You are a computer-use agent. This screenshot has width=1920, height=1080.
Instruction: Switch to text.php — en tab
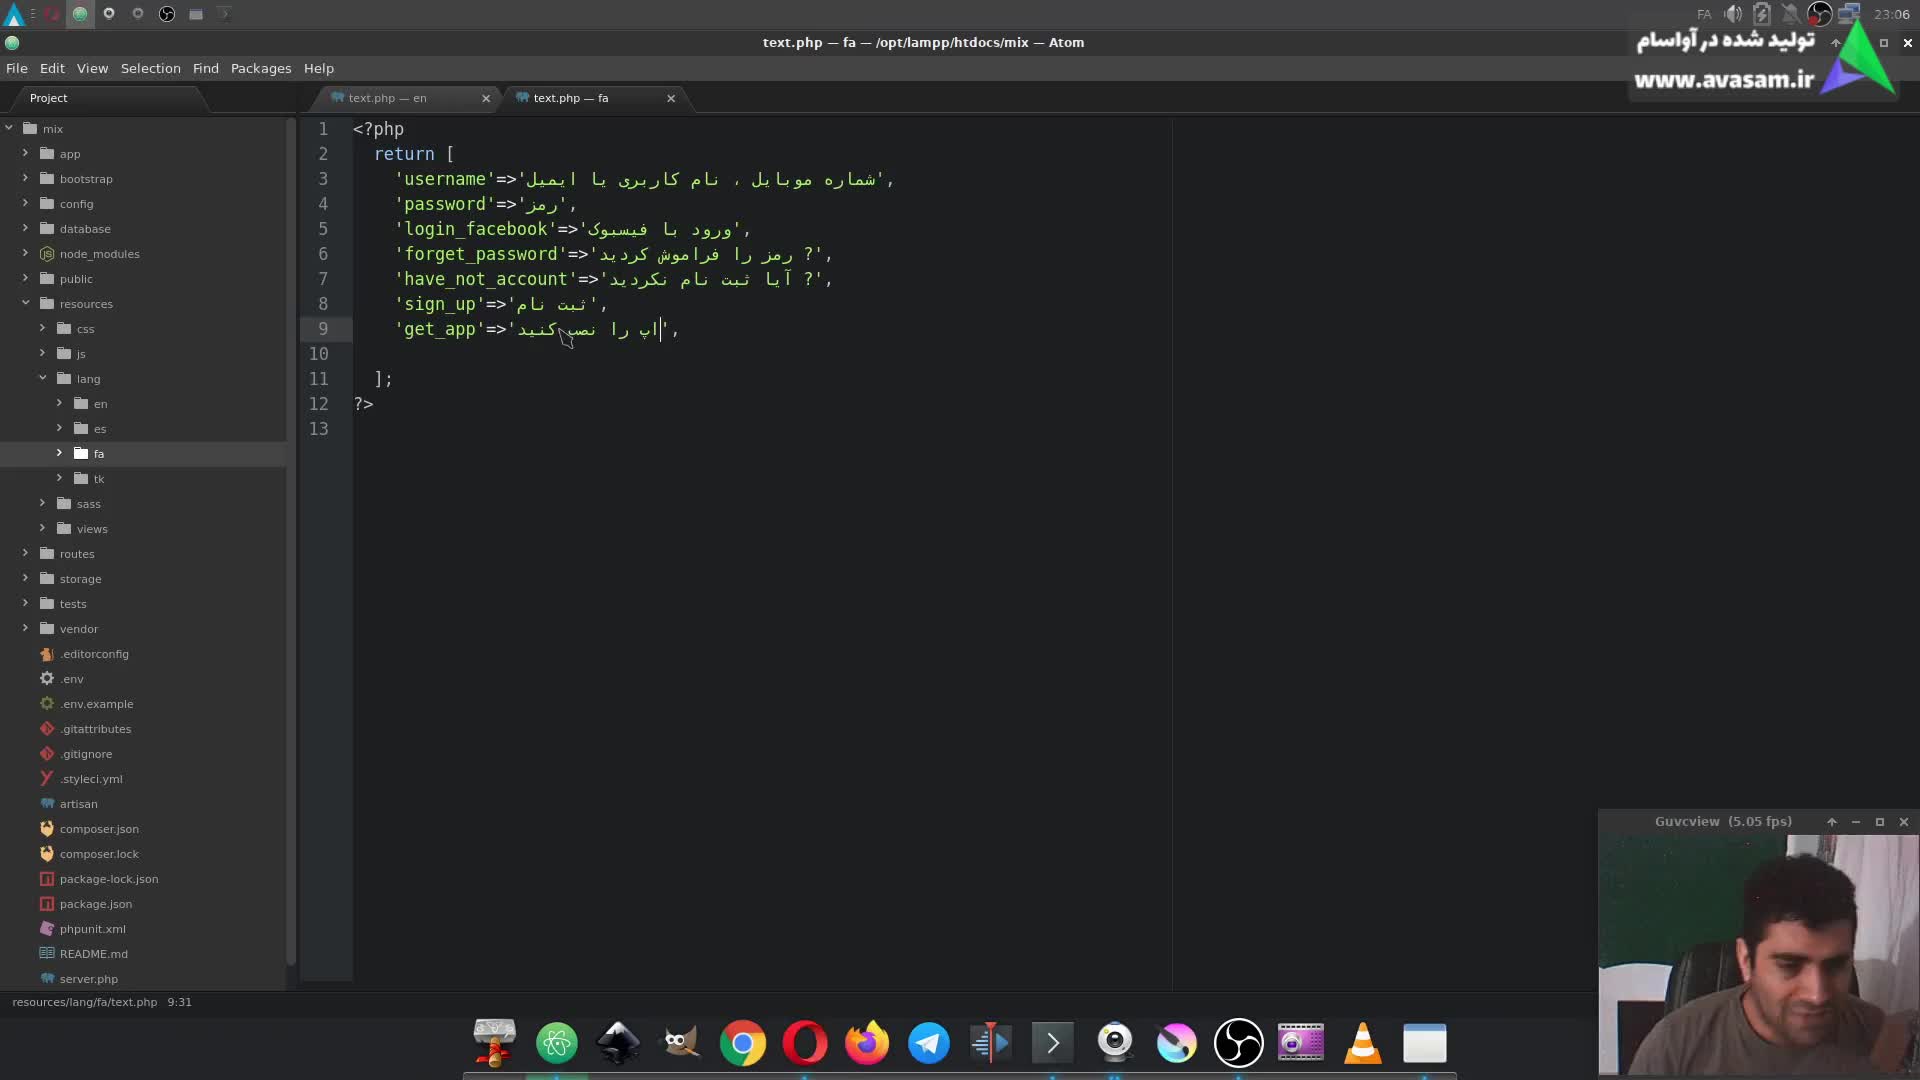pos(388,98)
